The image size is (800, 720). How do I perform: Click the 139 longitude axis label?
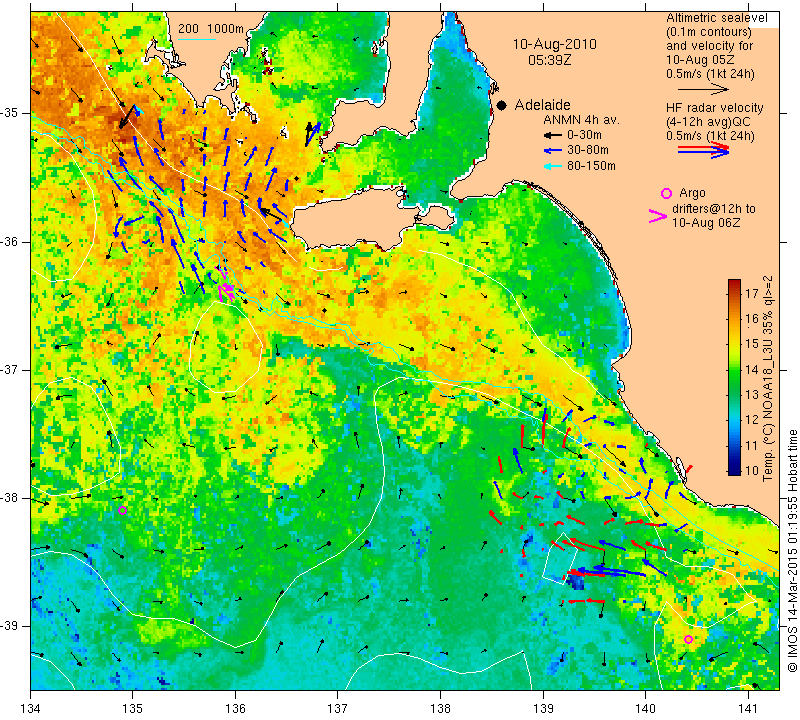click(x=543, y=709)
